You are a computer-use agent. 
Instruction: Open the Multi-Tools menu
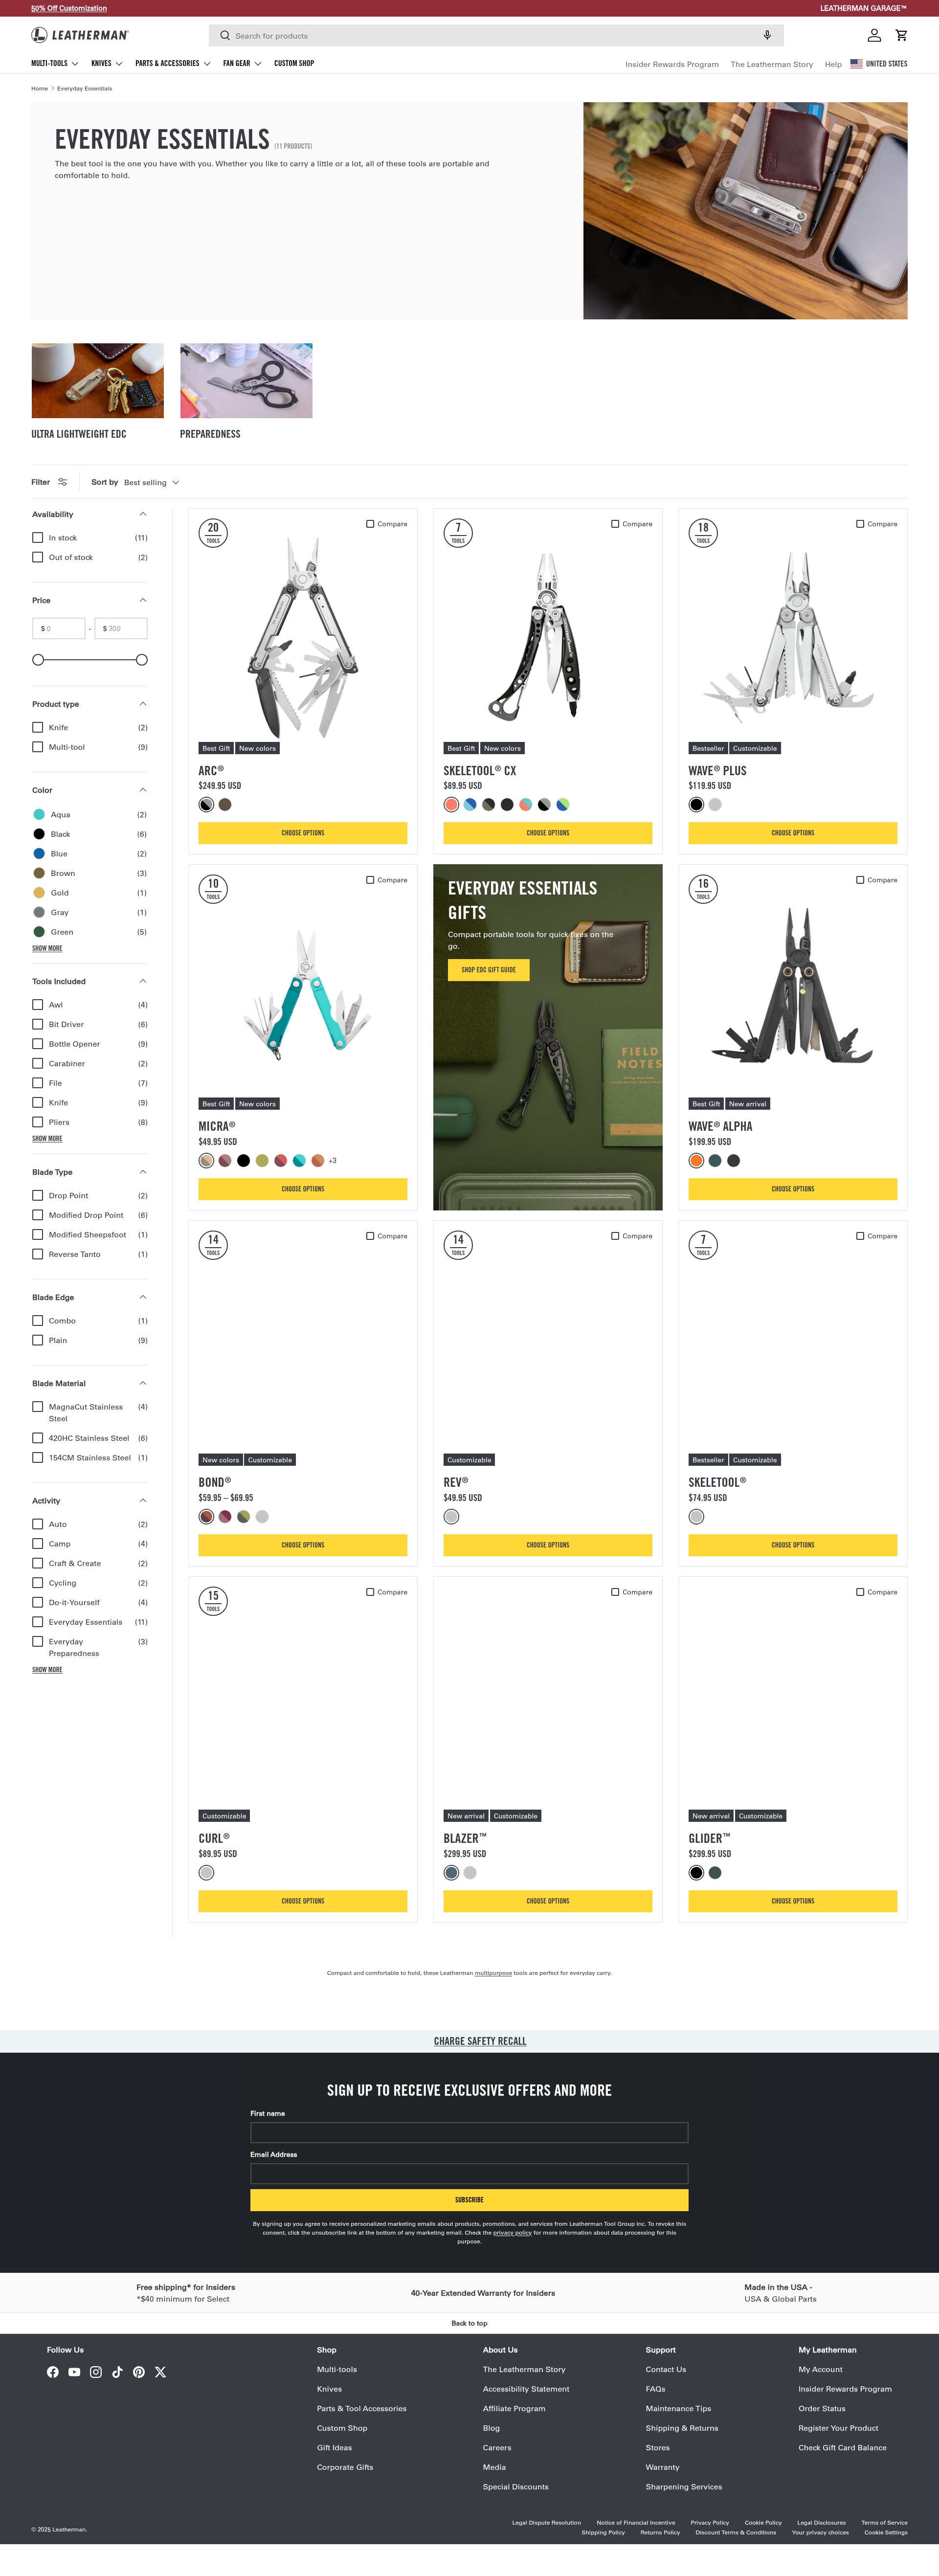pyautogui.click(x=55, y=63)
